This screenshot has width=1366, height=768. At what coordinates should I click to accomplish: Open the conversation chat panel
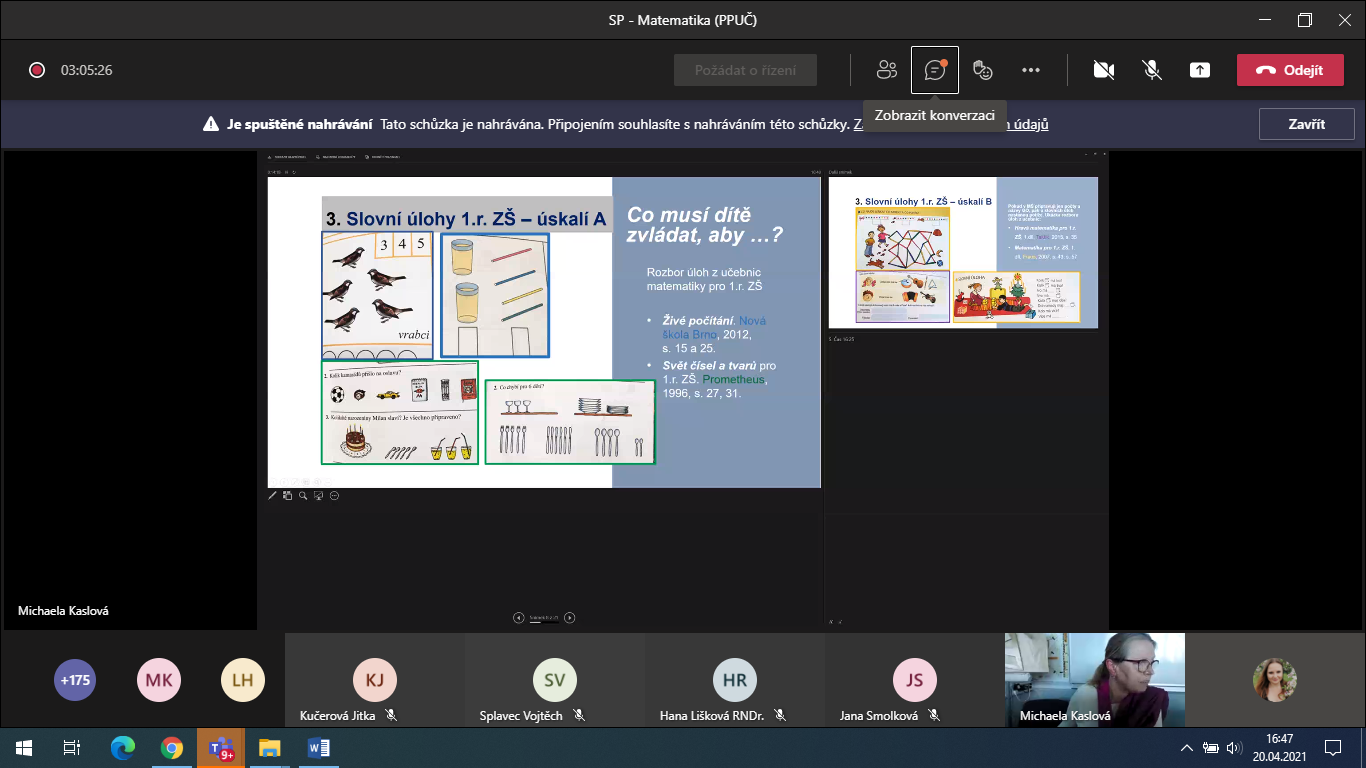(x=935, y=70)
